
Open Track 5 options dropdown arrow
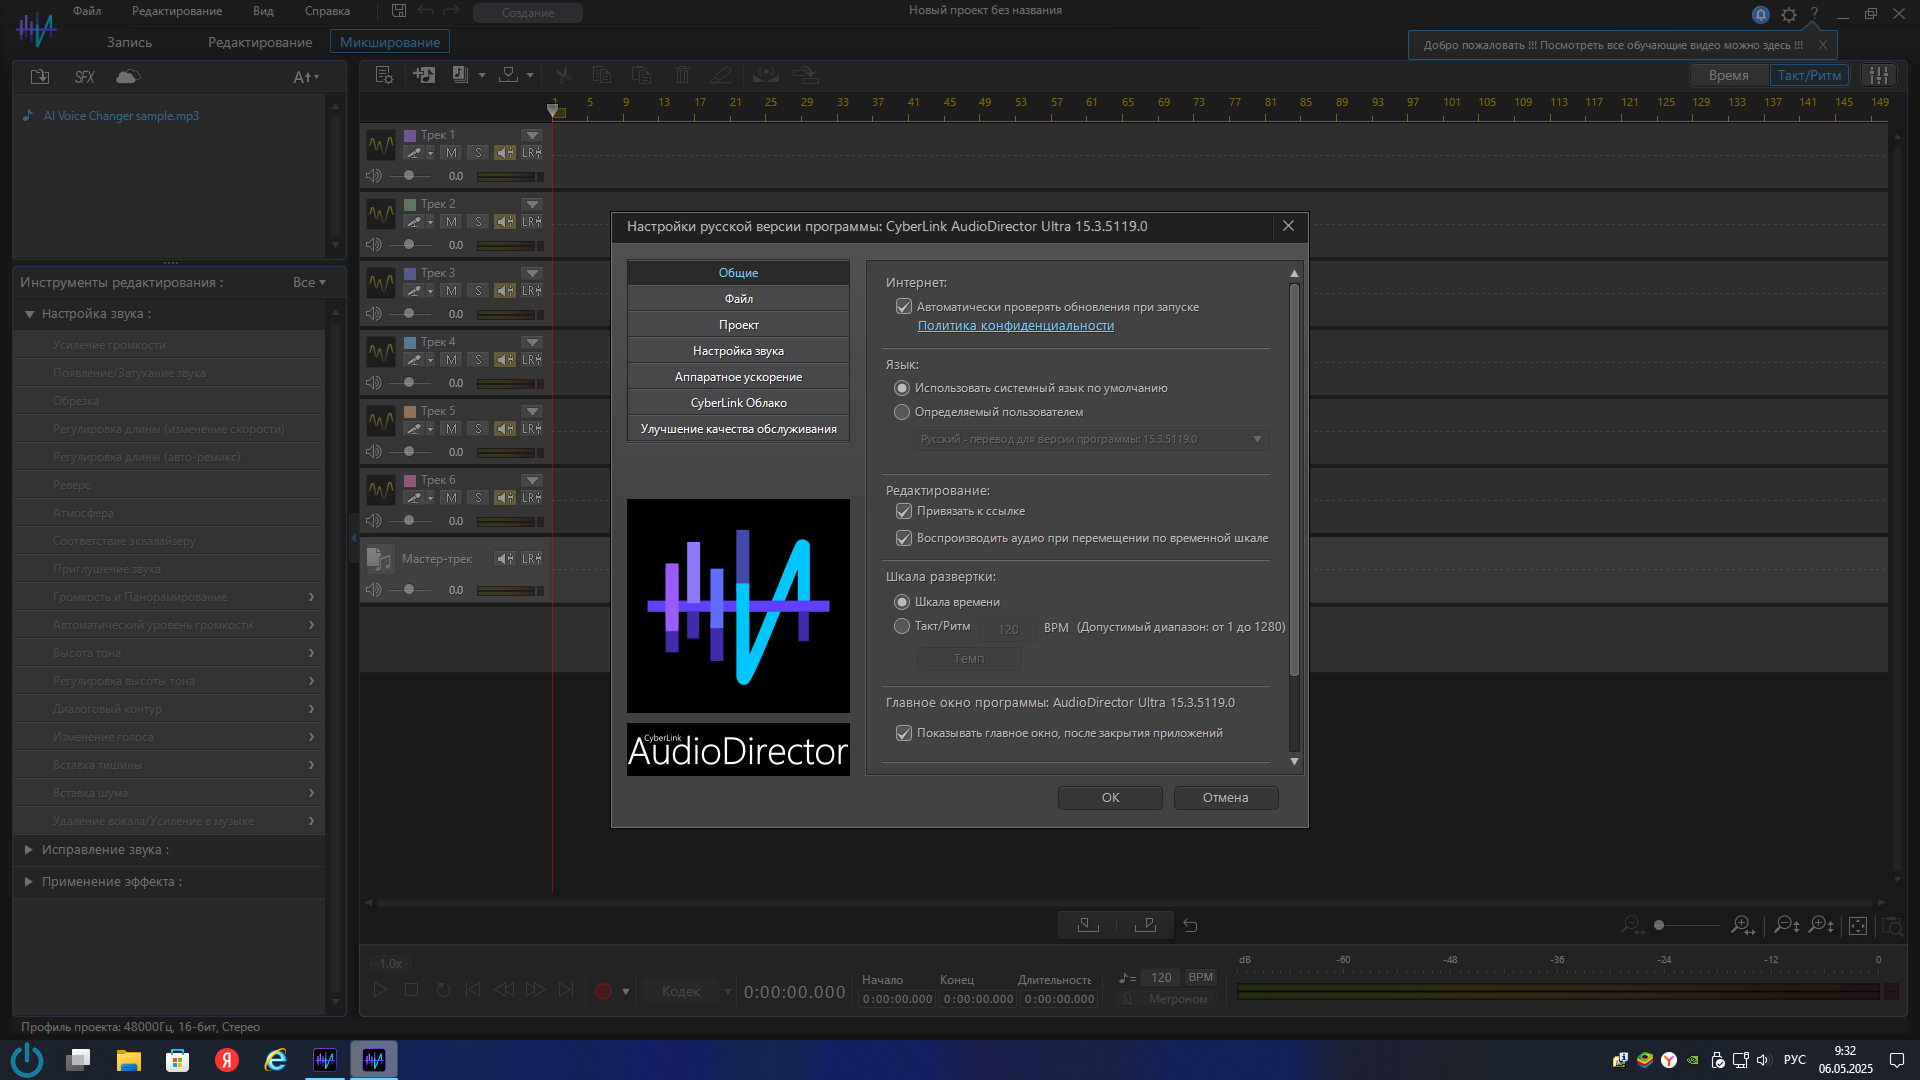click(532, 411)
